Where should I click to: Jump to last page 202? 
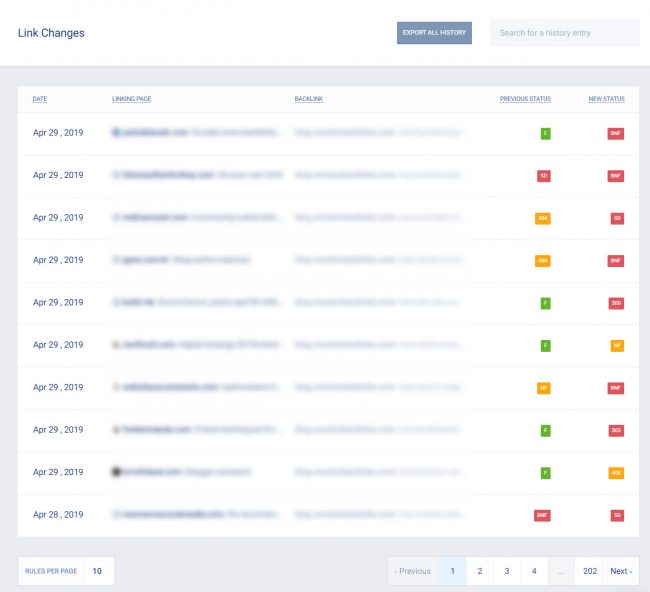click(590, 571)
